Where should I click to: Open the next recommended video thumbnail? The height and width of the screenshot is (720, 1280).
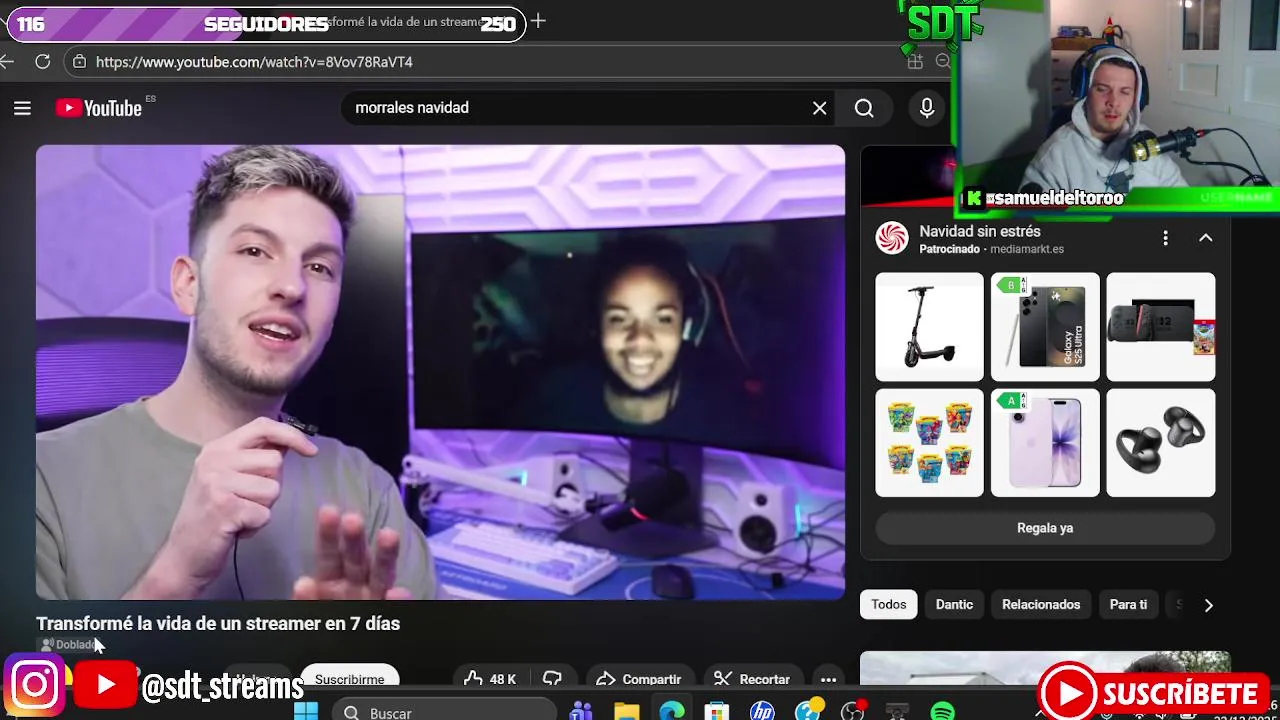pyautogui.click(x=1045, y=668)
